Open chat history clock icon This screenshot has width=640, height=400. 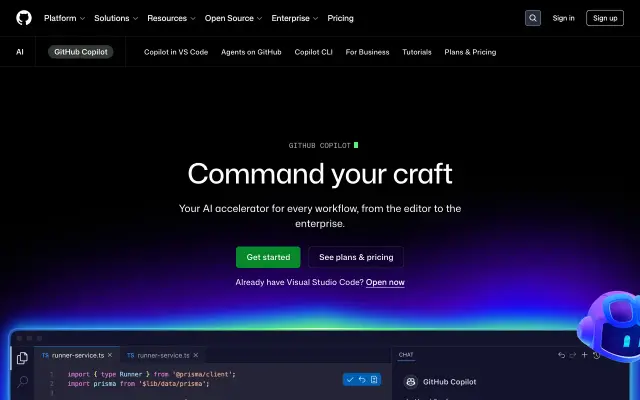click(596, 355)
